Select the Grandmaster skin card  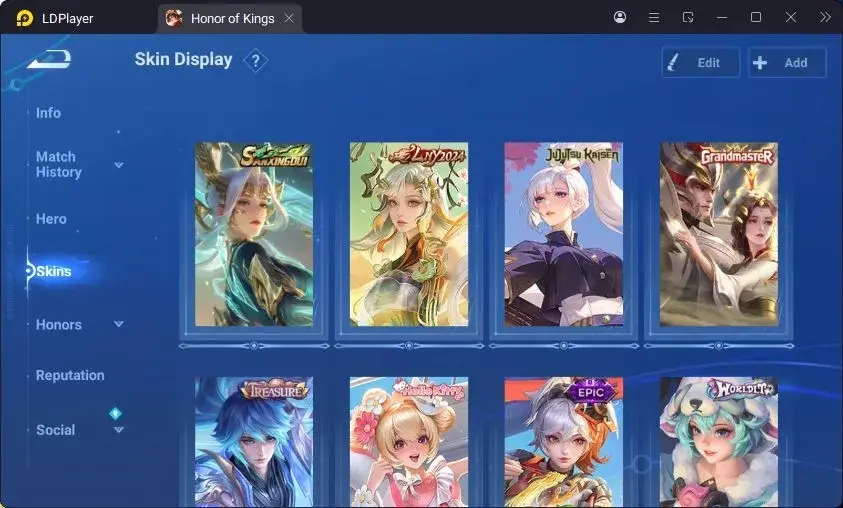(719, 234)
